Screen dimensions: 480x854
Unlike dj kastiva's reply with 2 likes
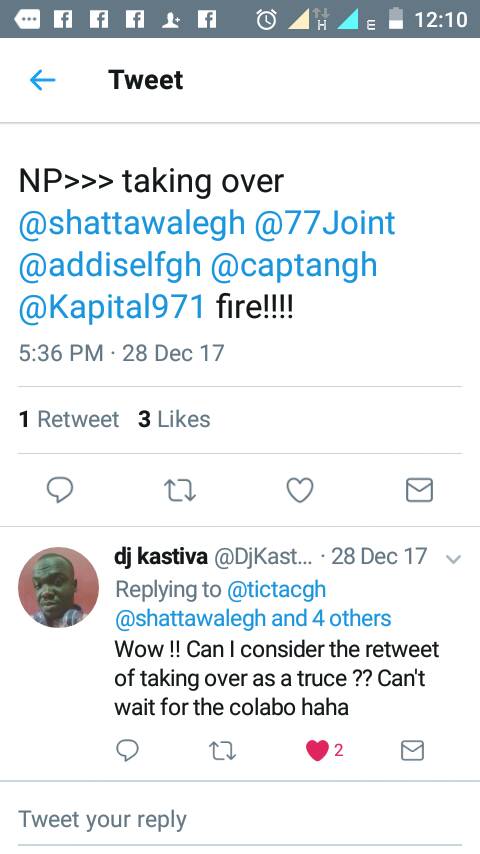pyautogui.click(x=317, y=751)
